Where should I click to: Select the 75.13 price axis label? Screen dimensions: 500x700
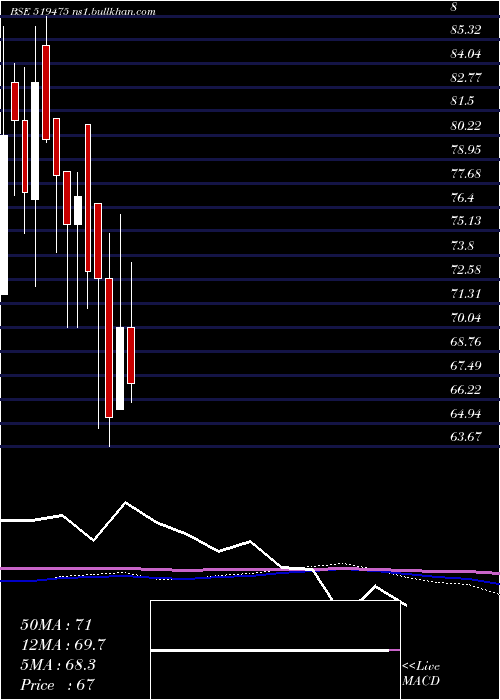pyautogui.click(x=466, y=221)
